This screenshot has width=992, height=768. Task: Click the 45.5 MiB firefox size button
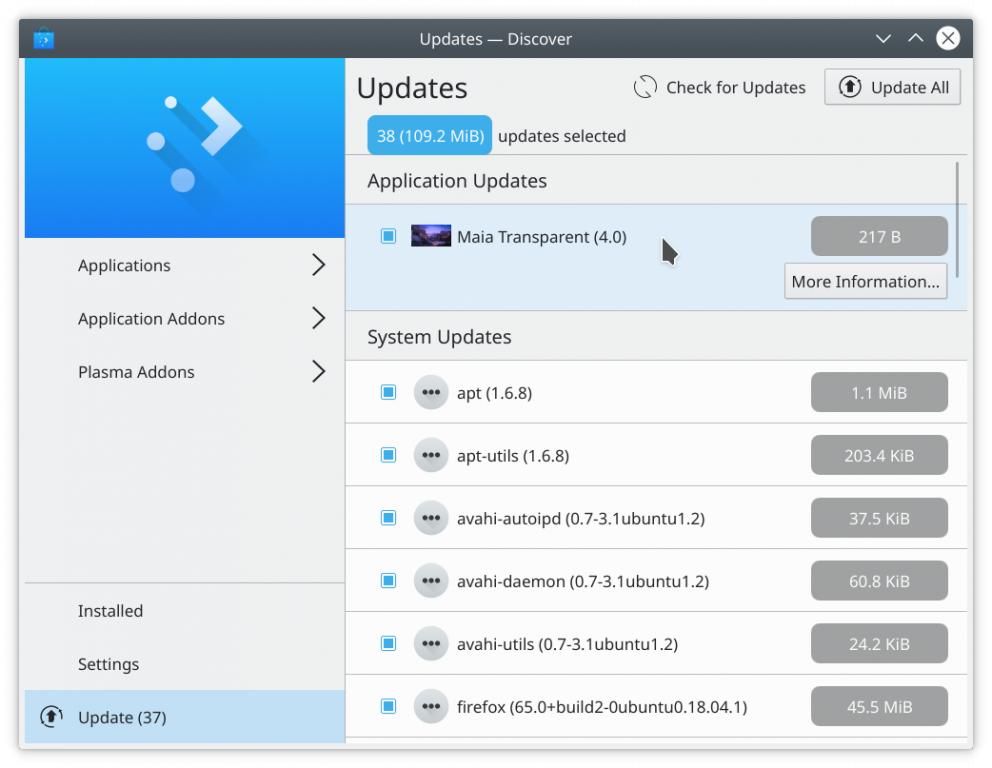point(879,706)
